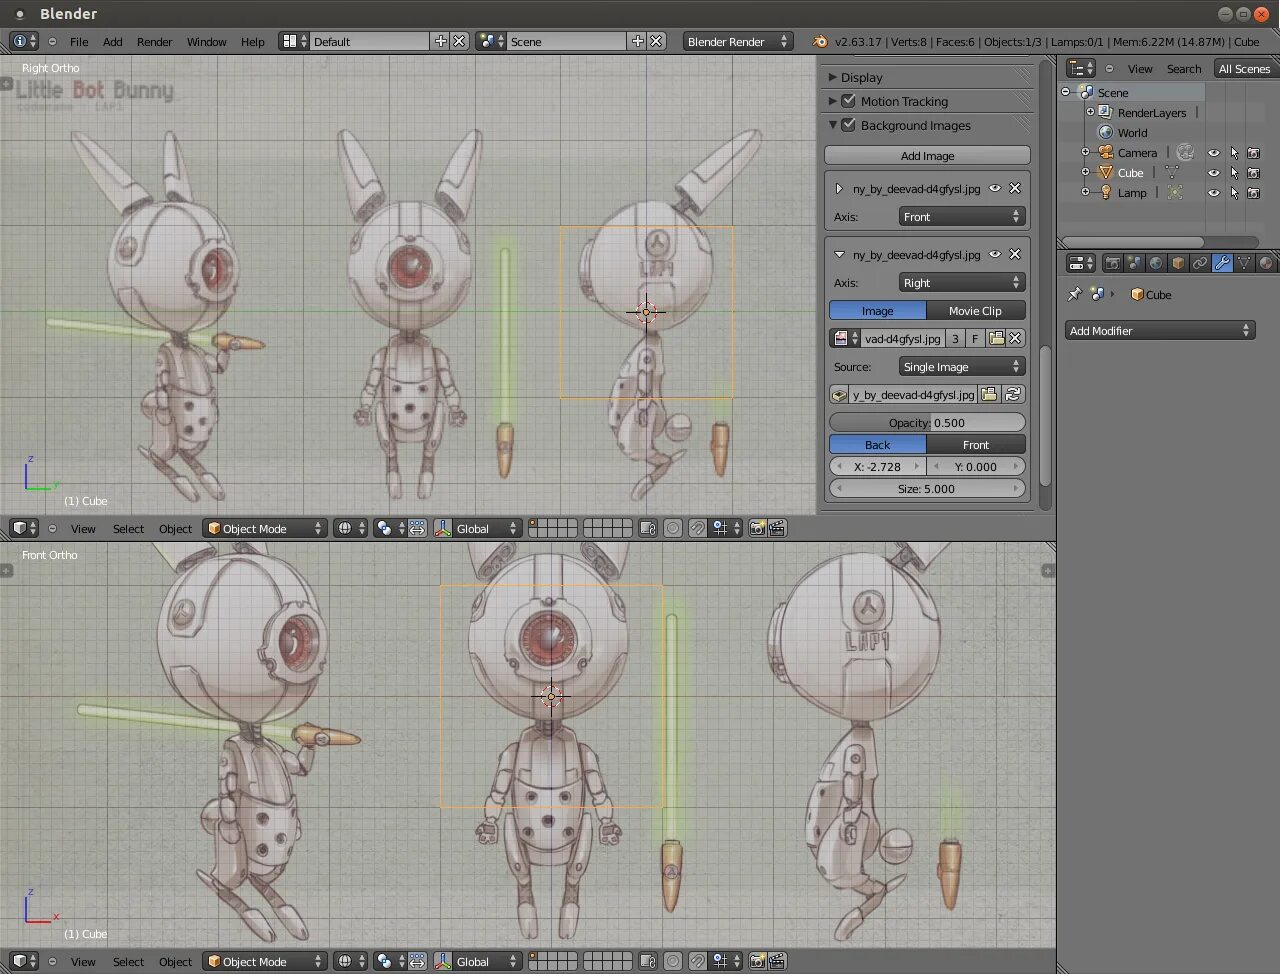The image size is (1280, 974).
Task: Click the Opacity 0.500 slider
Action: tap(928, 422)
